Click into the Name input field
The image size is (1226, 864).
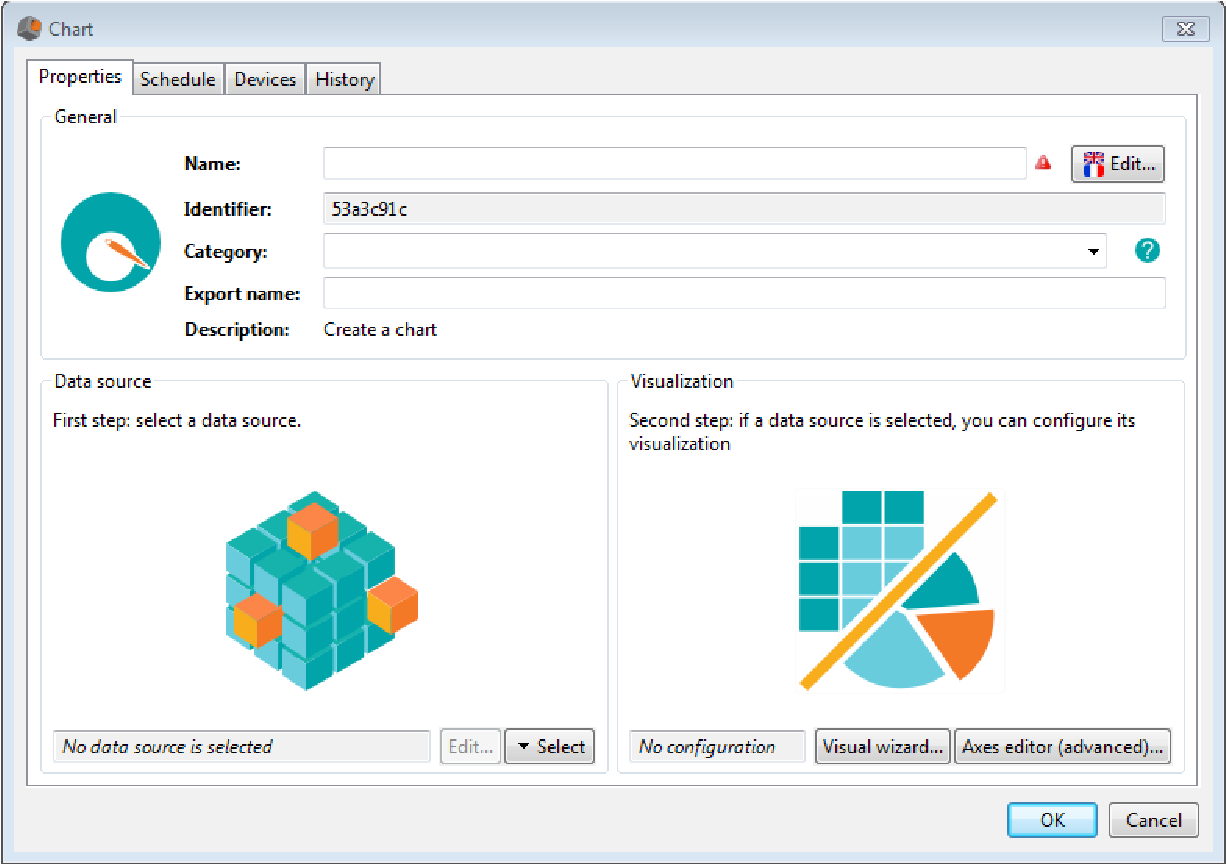click(x=675, y=163)
